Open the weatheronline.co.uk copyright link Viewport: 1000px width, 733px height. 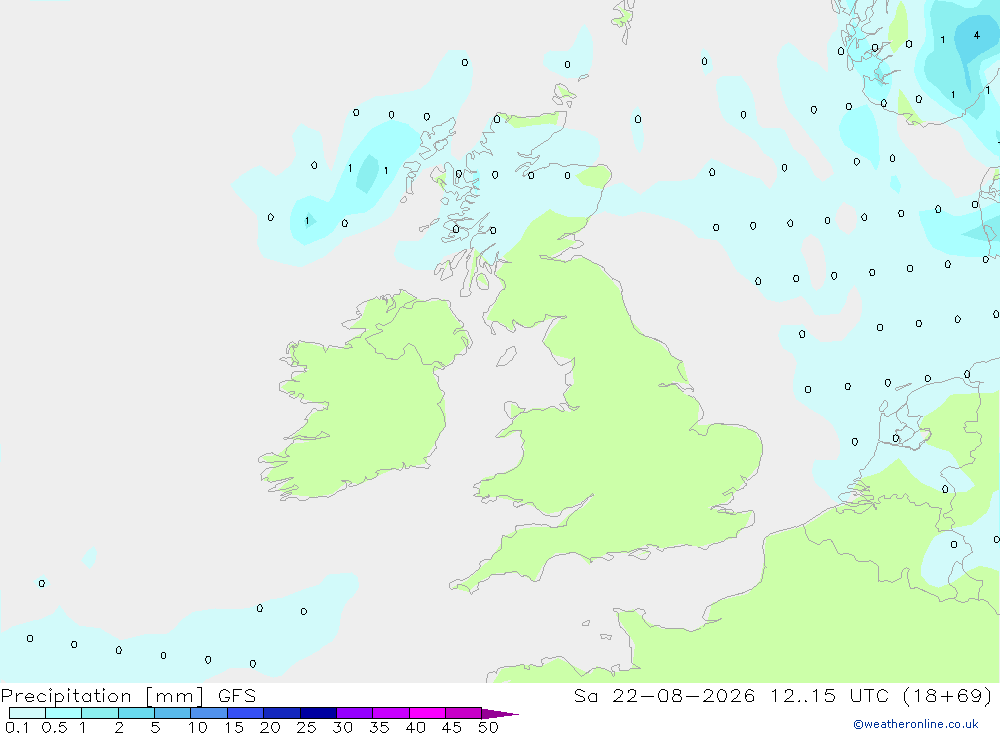click(x=915, y=724)
